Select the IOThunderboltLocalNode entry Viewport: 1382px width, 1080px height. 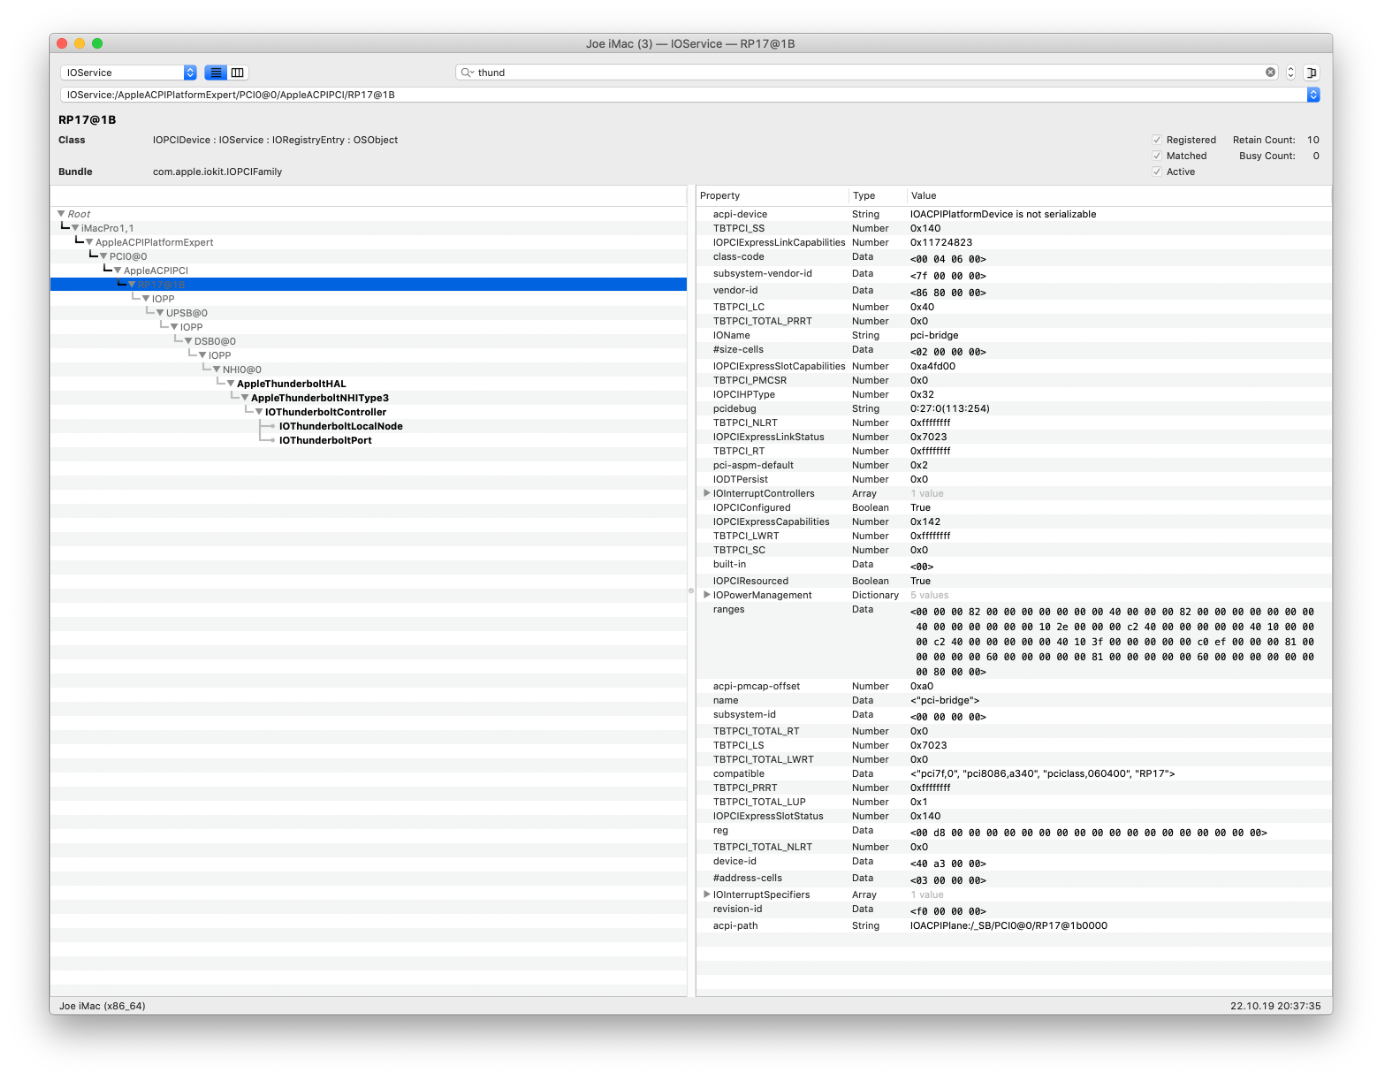(x=341, y=426)
